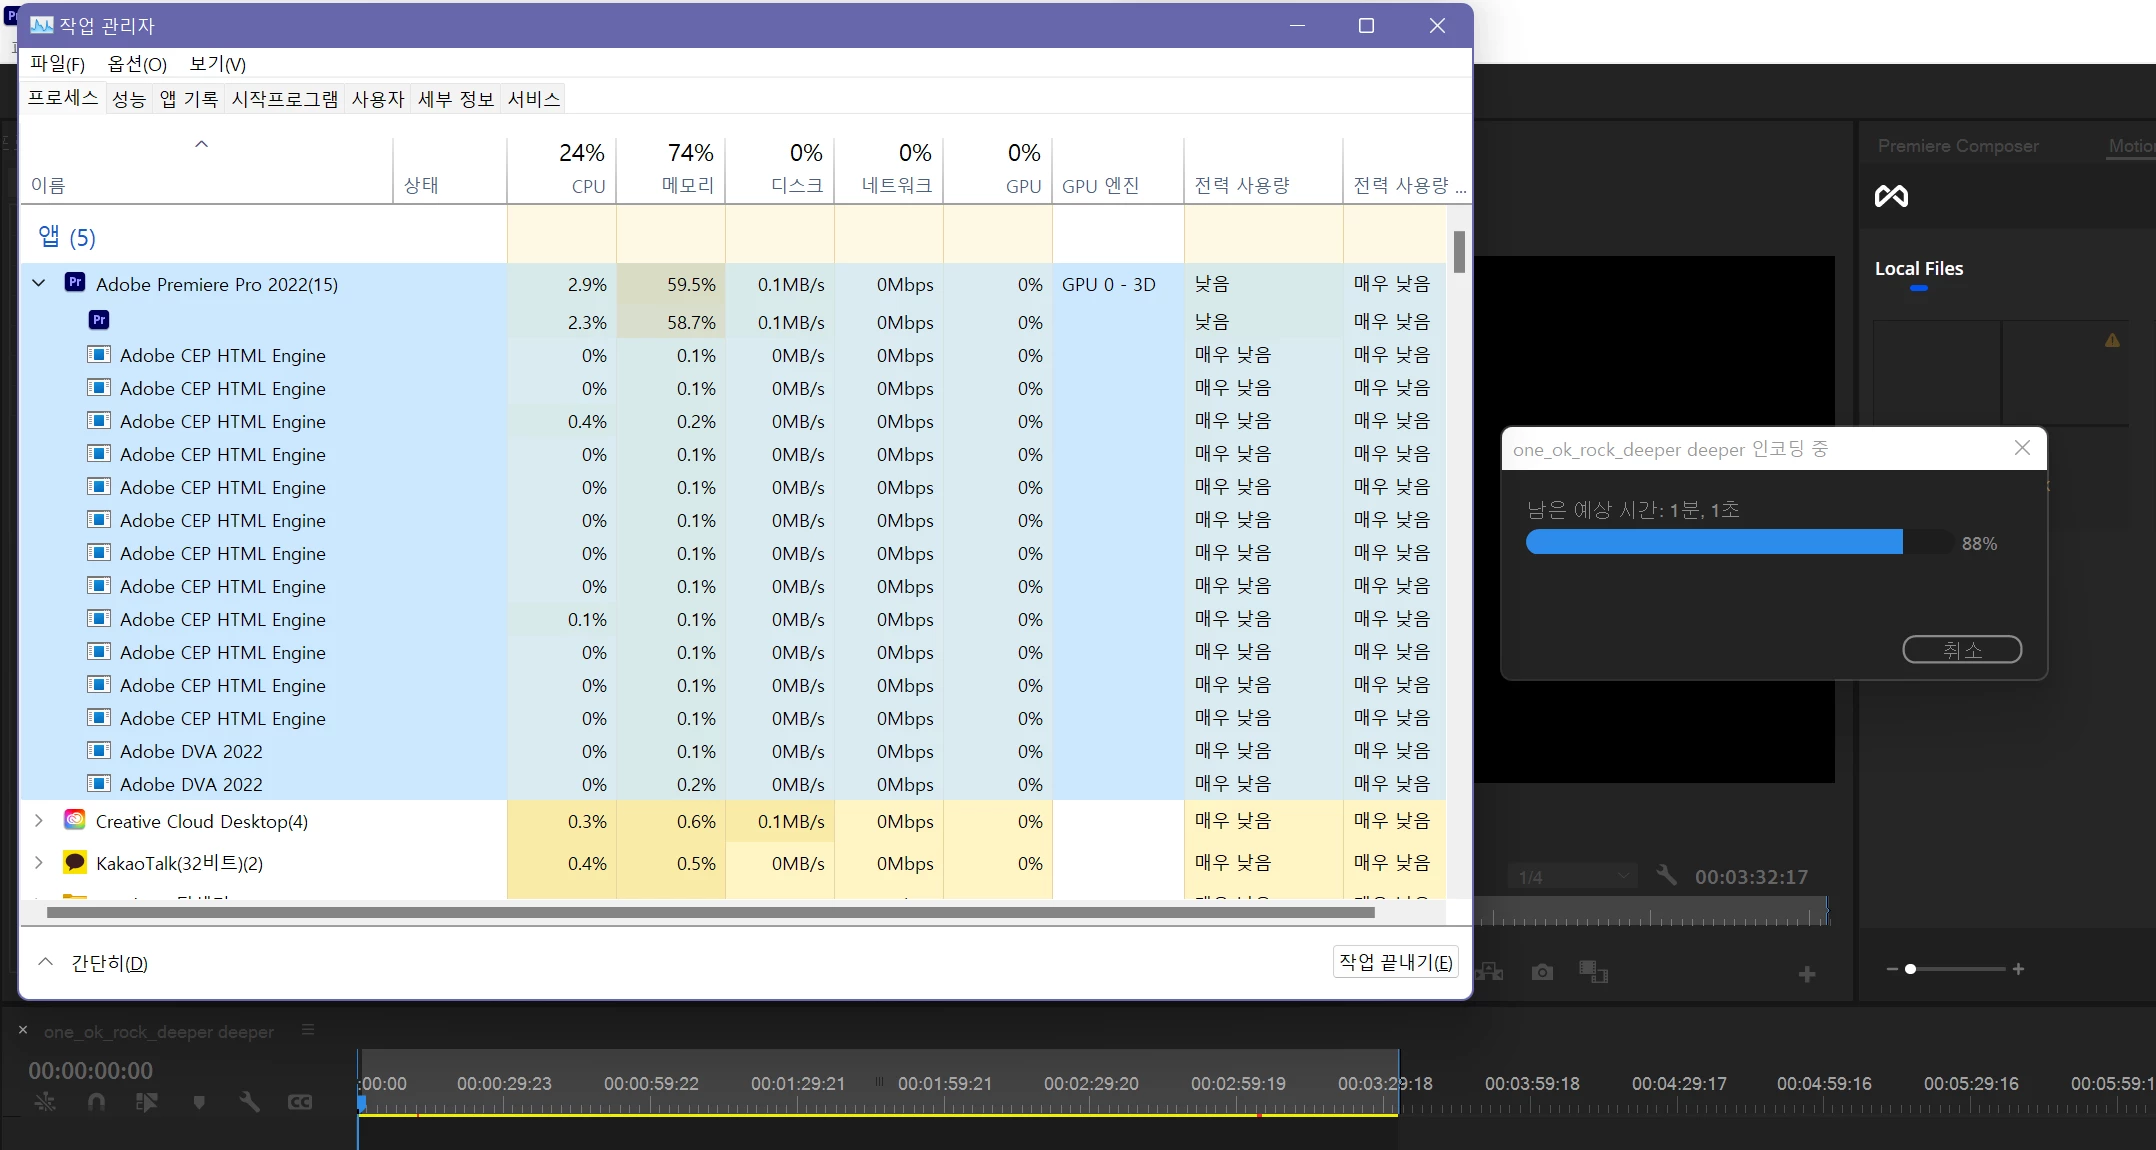Toggle insert sequences as nests
The width and height of the screenshot is (2156, 1150).
(x=45, y=1102)
